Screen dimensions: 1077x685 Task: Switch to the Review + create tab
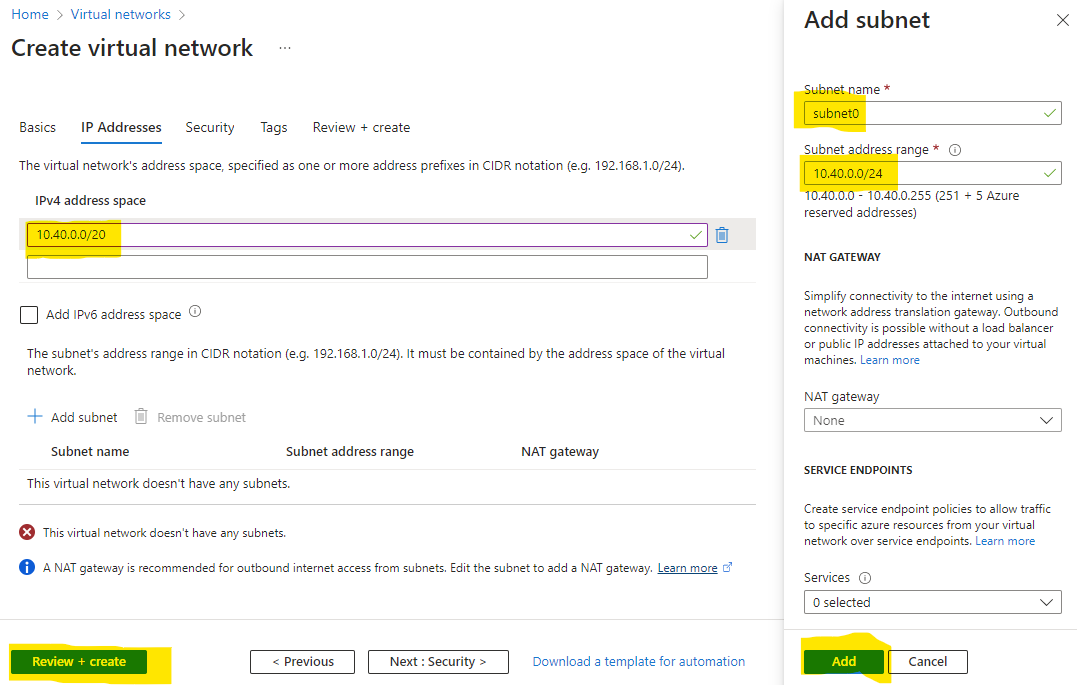(361, 128)
